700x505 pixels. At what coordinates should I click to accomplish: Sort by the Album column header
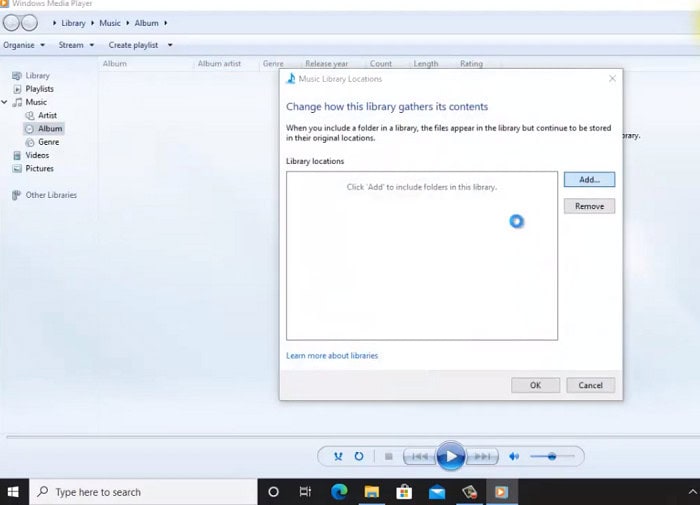point(115,63)
